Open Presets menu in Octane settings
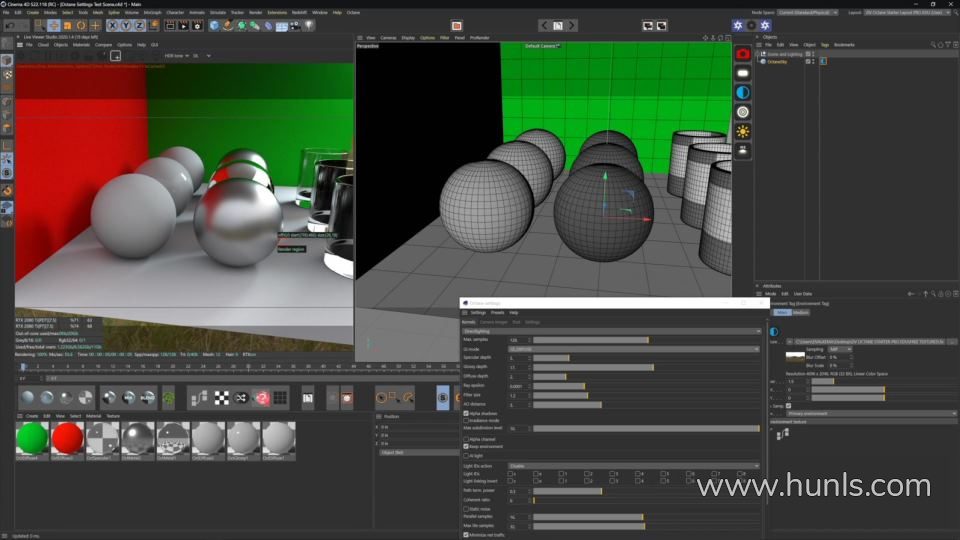The height and width of the screenshot is (540, 960). click(x=497, y=312)
